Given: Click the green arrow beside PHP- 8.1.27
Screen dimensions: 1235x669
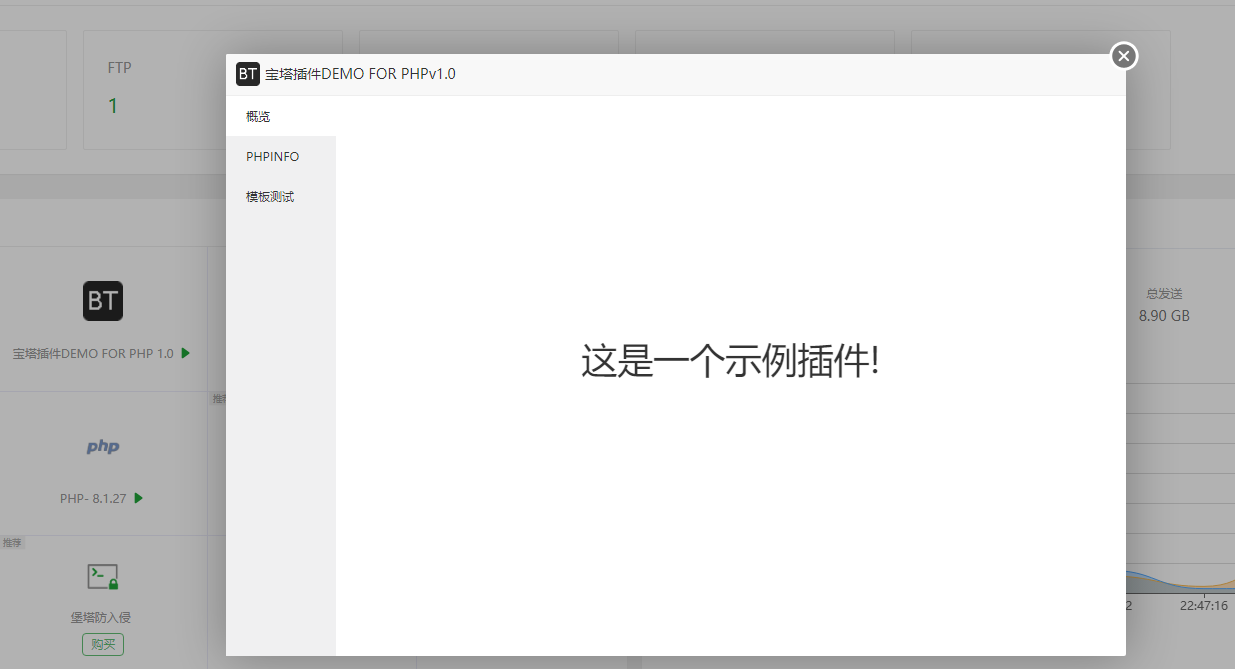Looking at the screenshot, I should [139, 498].
